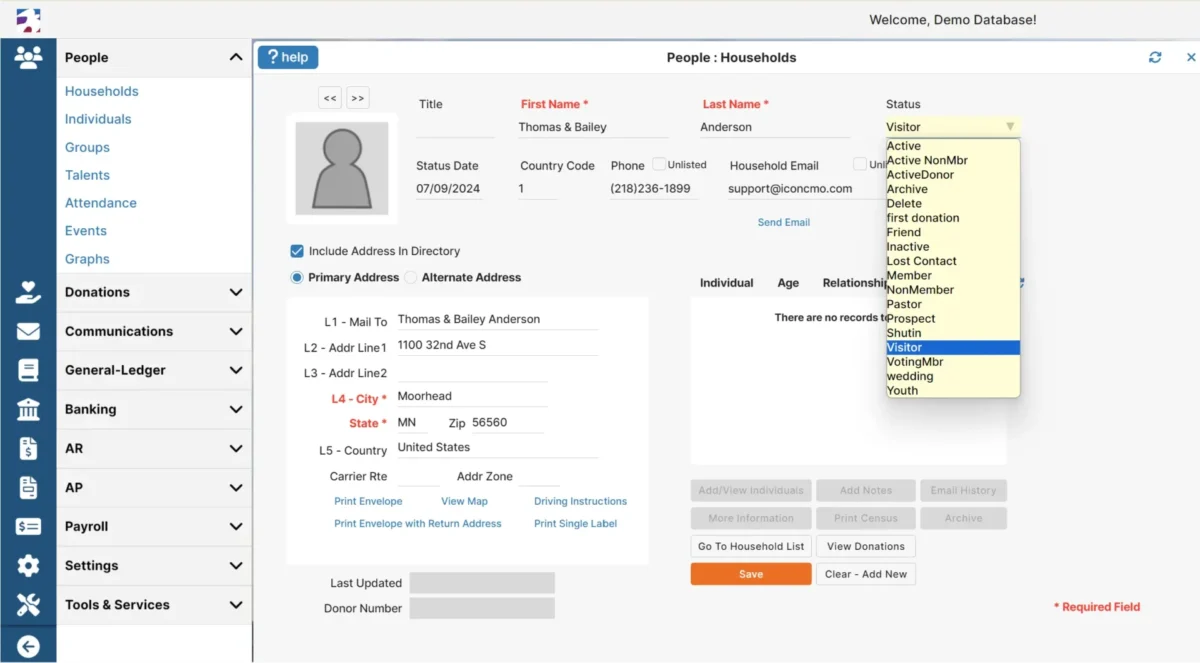This screenshot has width=1200, height=663.
Task: Open the Banking building icon
Action: (x=28, y=409)
